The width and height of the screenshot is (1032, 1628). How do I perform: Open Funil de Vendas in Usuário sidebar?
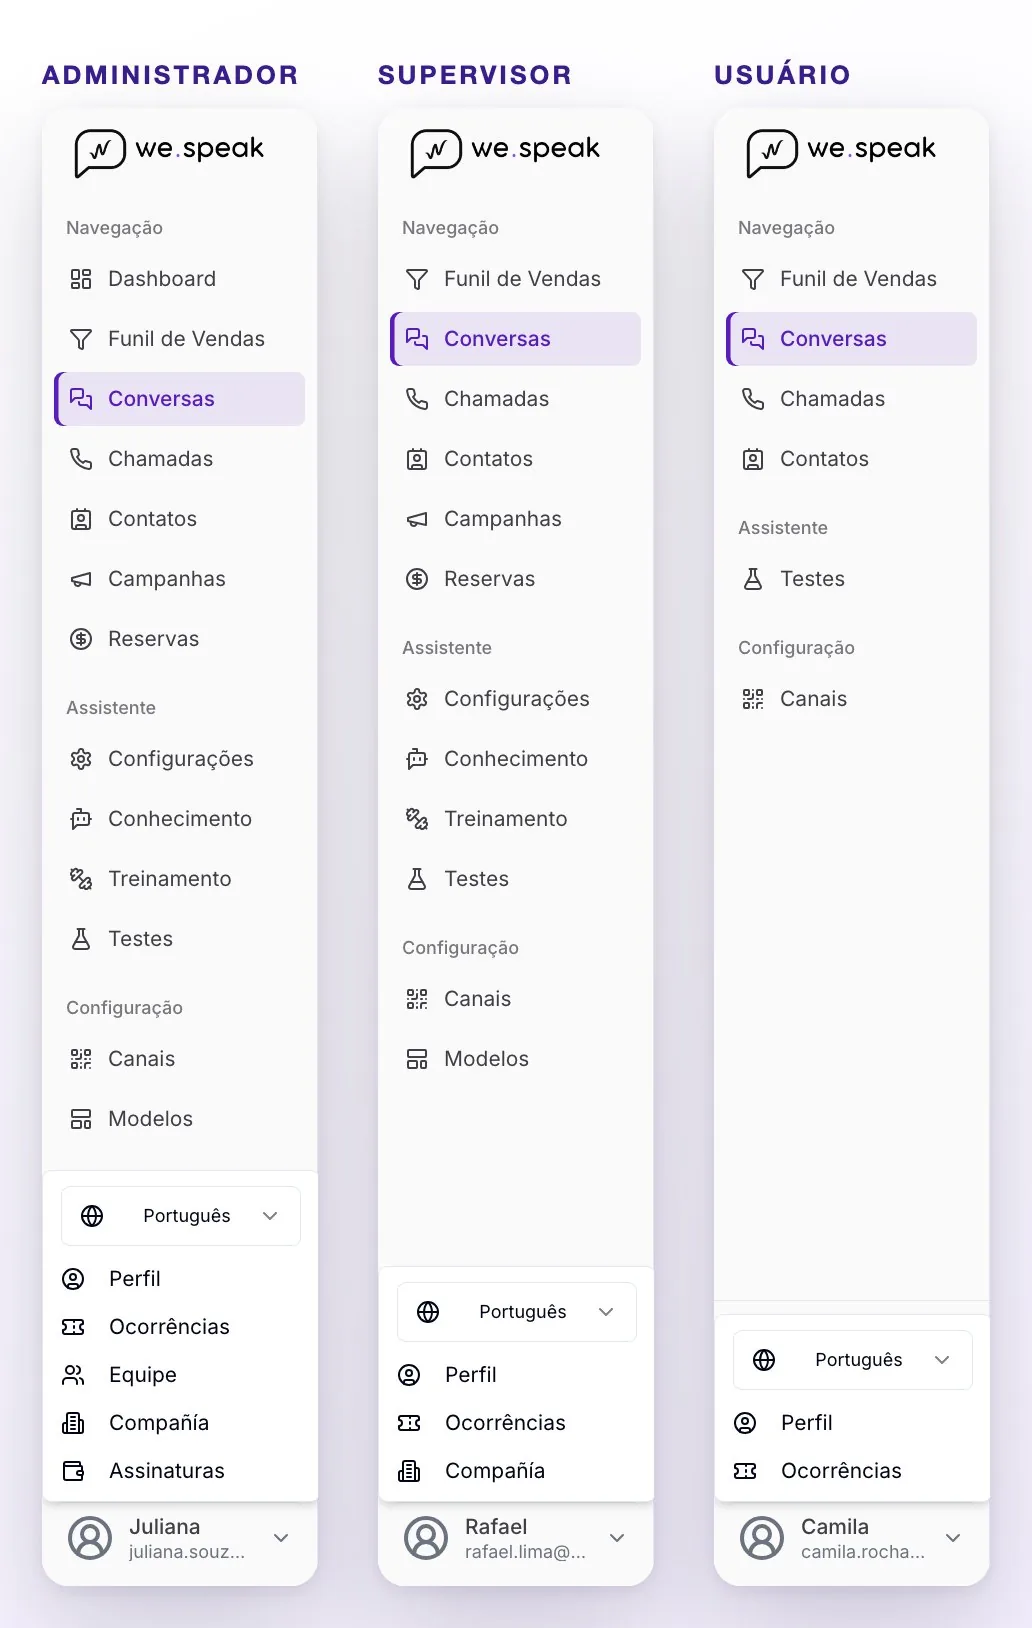(x=851, y=279)
